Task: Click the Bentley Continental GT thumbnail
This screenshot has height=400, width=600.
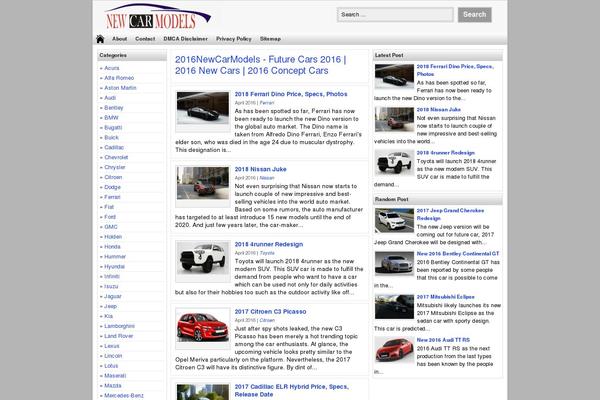Action: pyautogui.click(x=394, y=263)
